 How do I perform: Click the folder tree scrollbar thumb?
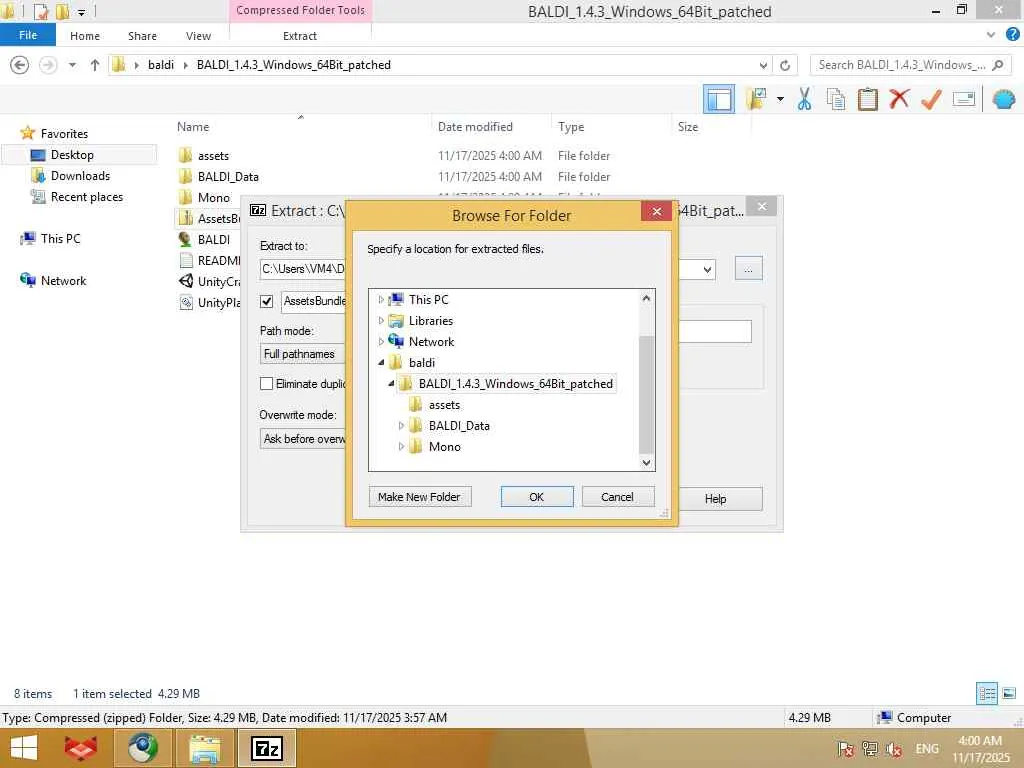click(646, 394)
